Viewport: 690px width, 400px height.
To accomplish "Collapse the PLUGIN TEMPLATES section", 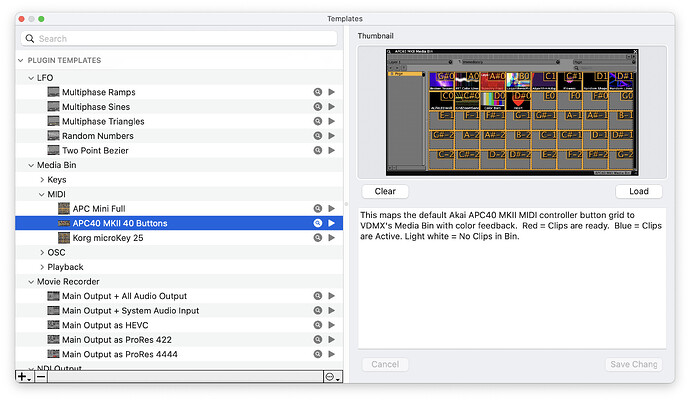I will [x=20, y=60].
